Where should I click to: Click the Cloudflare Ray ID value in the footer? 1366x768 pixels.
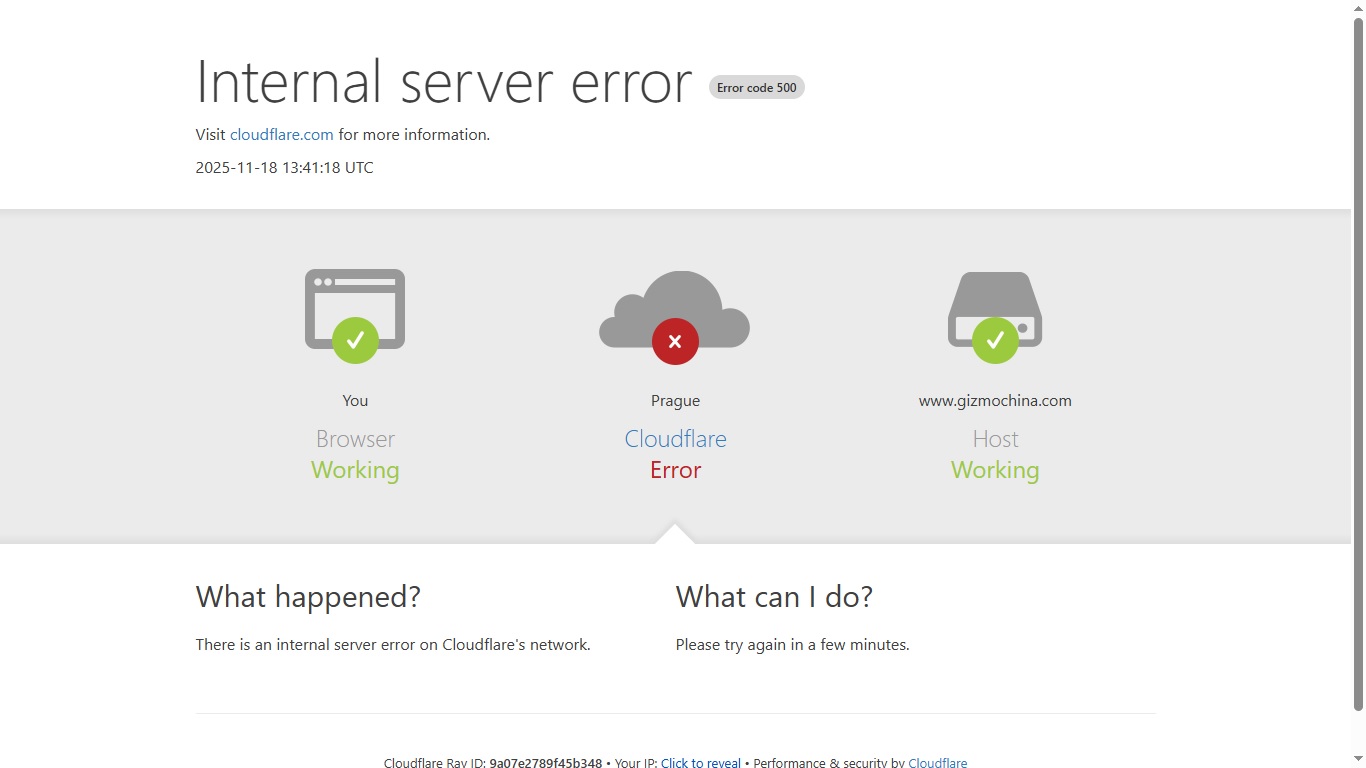pyautogui.click(x=545, y=763)
